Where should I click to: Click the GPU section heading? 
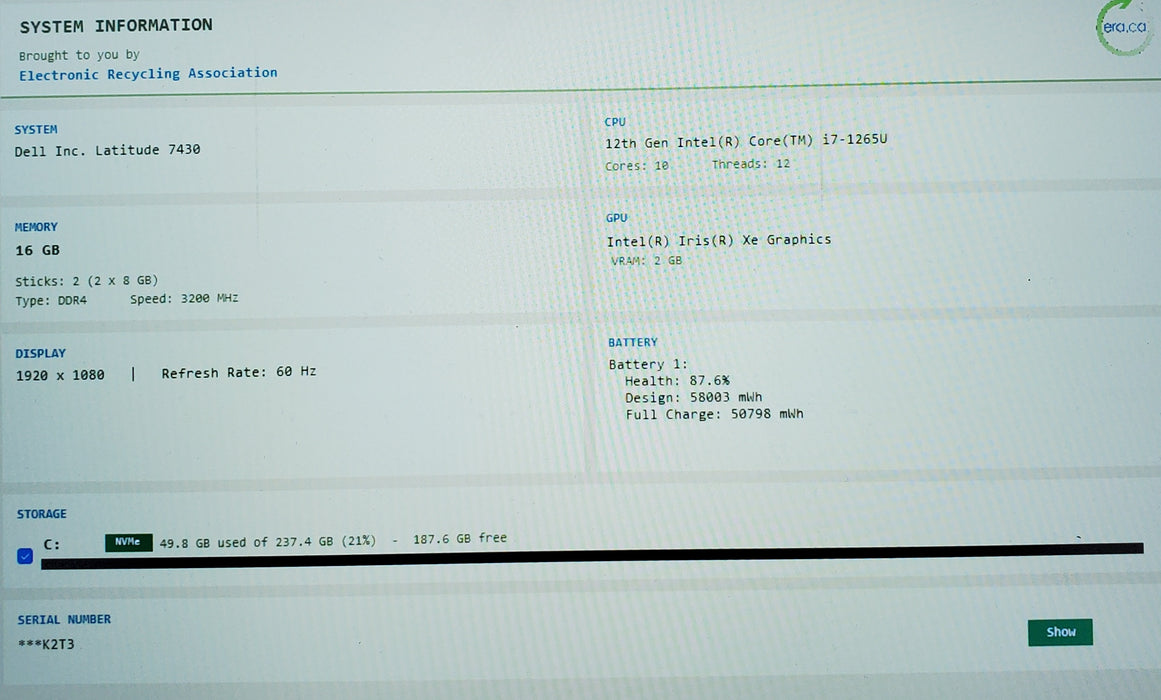point(616,218)
